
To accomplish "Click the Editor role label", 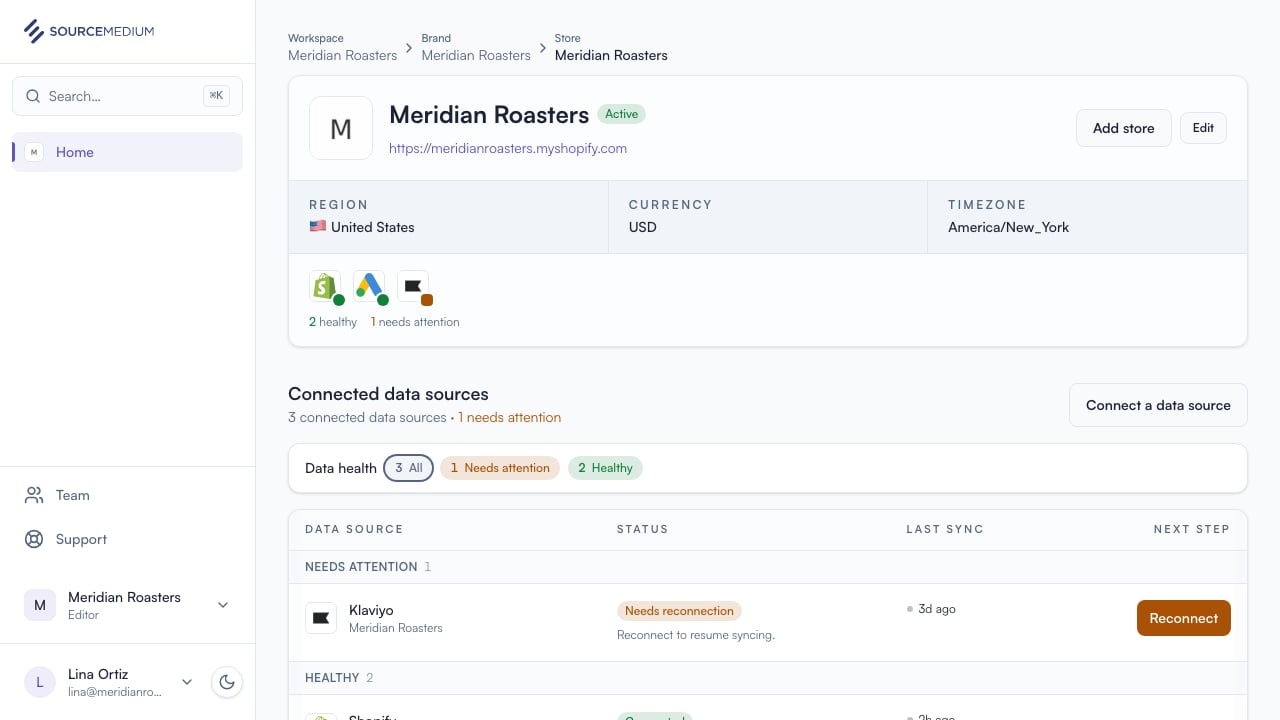I will 83,615.
